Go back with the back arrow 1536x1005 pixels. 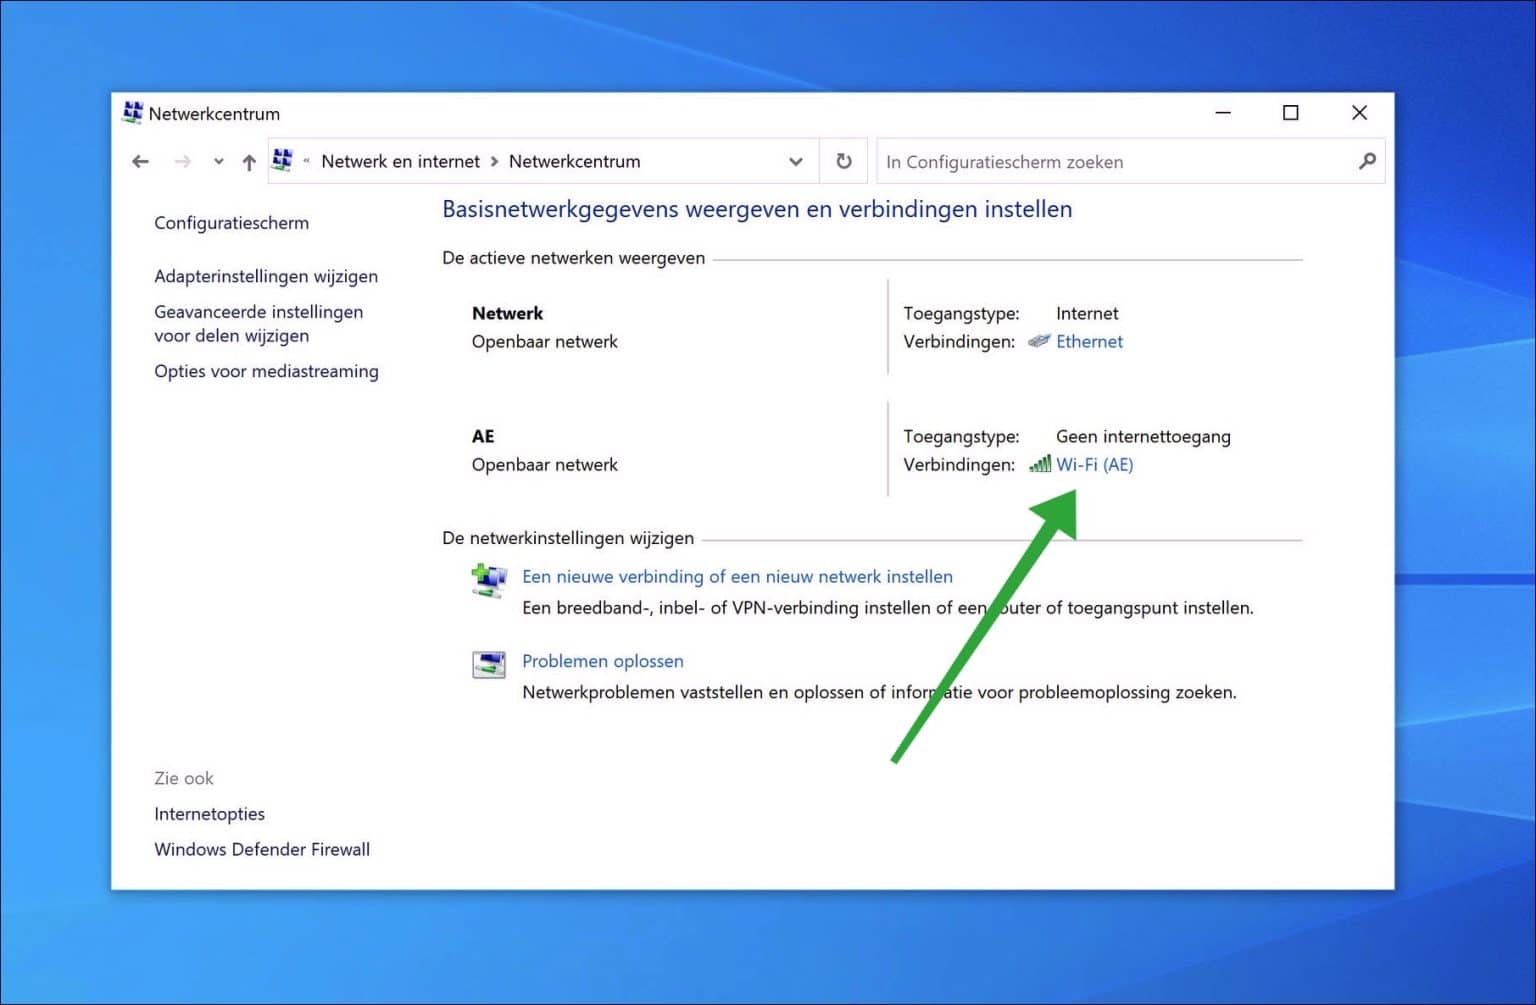pos(140,162)
